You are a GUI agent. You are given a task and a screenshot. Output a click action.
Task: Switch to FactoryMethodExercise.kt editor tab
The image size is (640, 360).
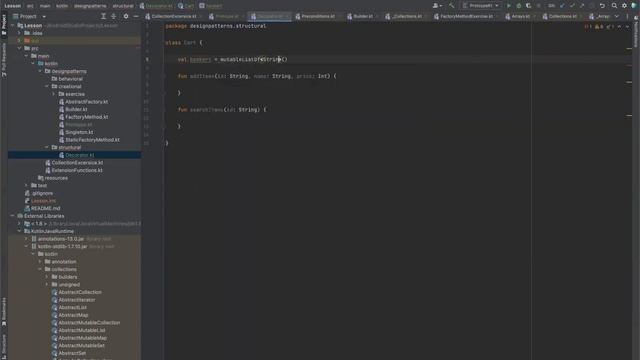464,16
